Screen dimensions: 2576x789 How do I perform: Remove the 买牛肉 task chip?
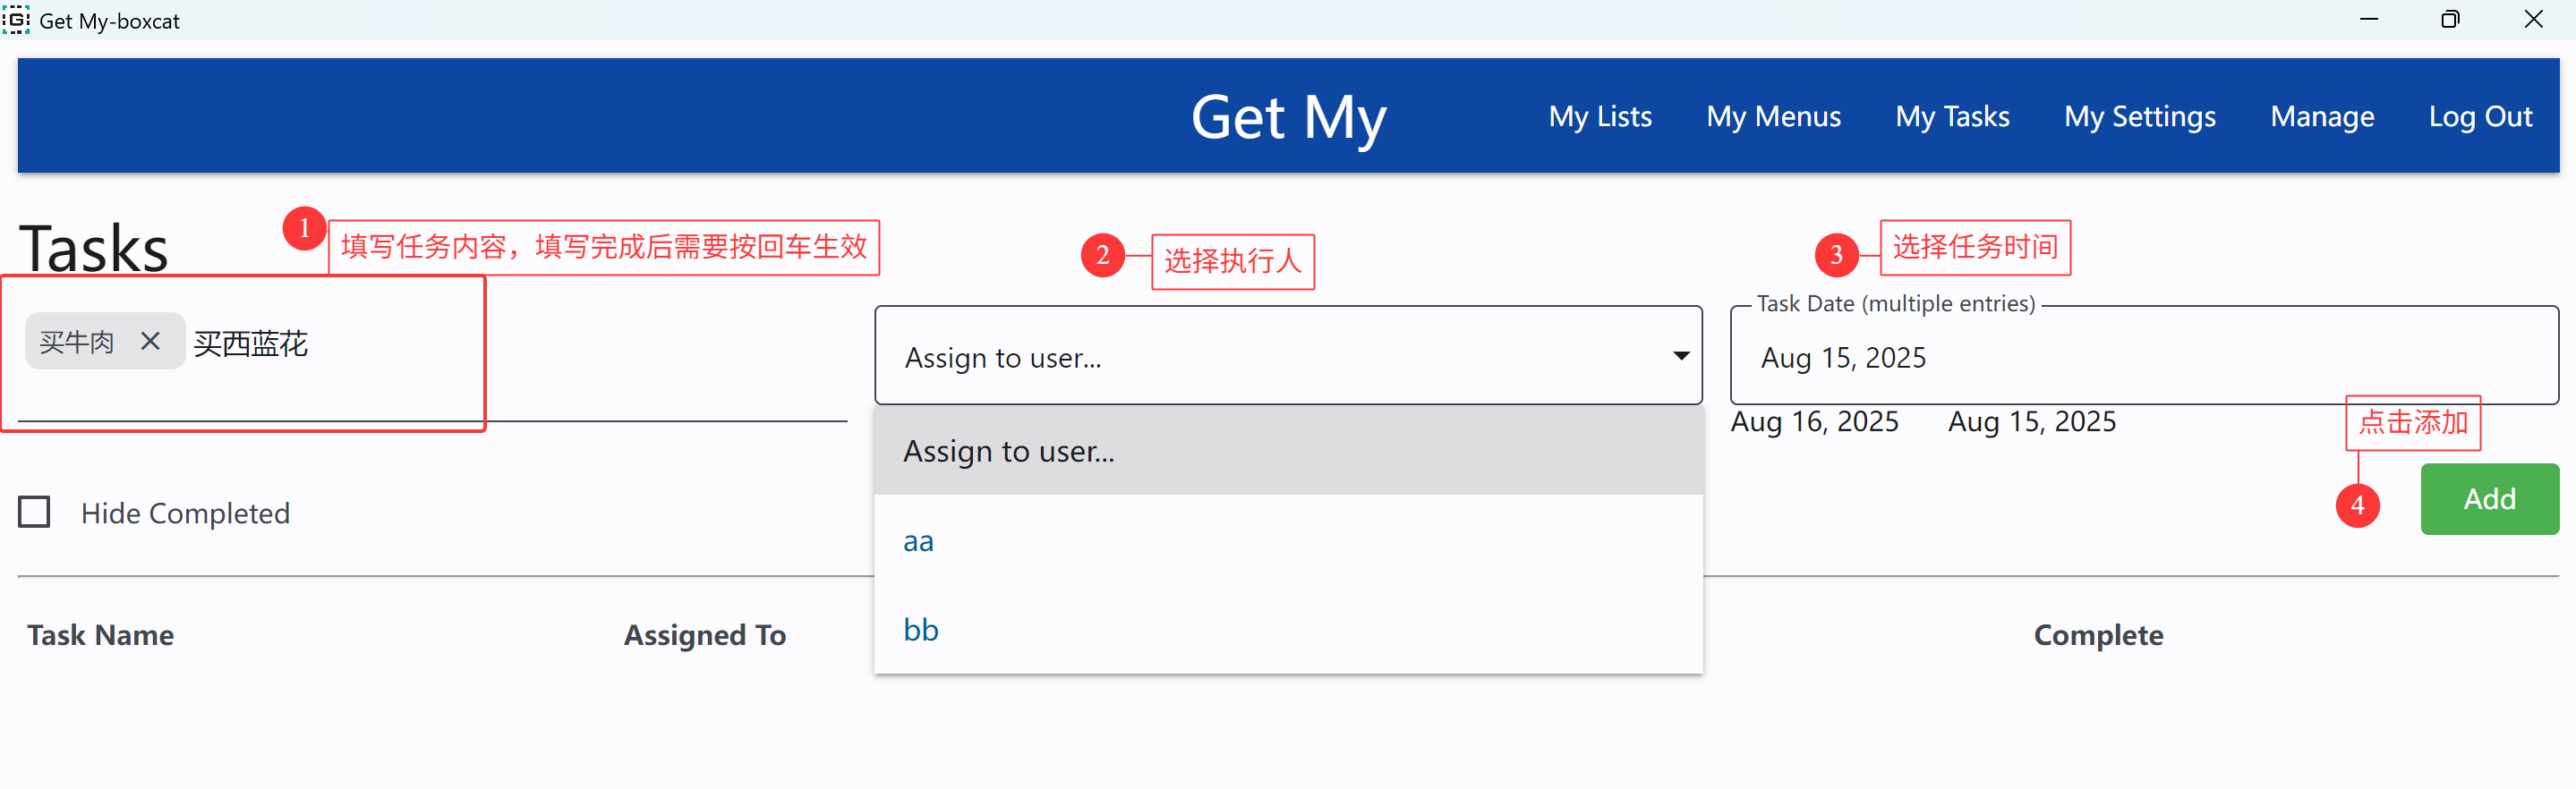[150, 341]
